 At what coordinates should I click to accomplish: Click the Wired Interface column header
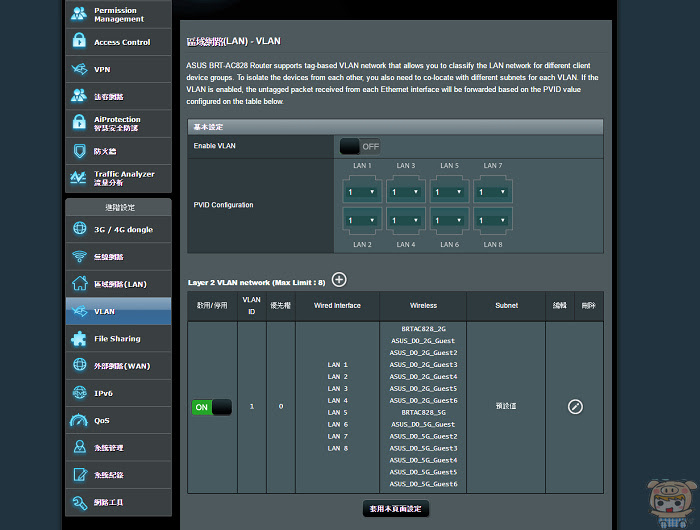(x=337, y=306)
